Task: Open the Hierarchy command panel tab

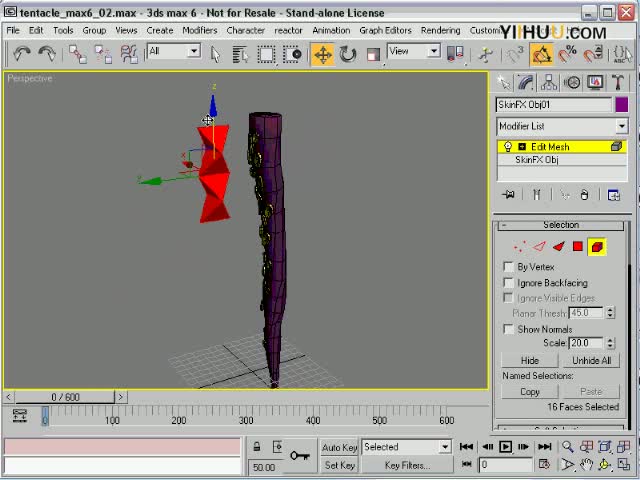Action: pyautogui.click(x=549, y=83)
